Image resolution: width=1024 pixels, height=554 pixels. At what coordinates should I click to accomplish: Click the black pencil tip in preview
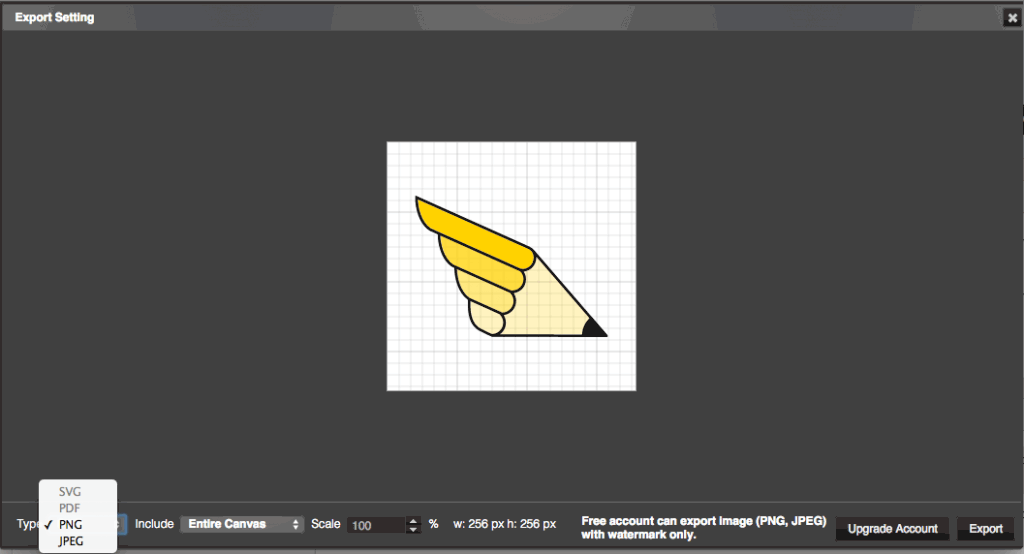[593, 328]
